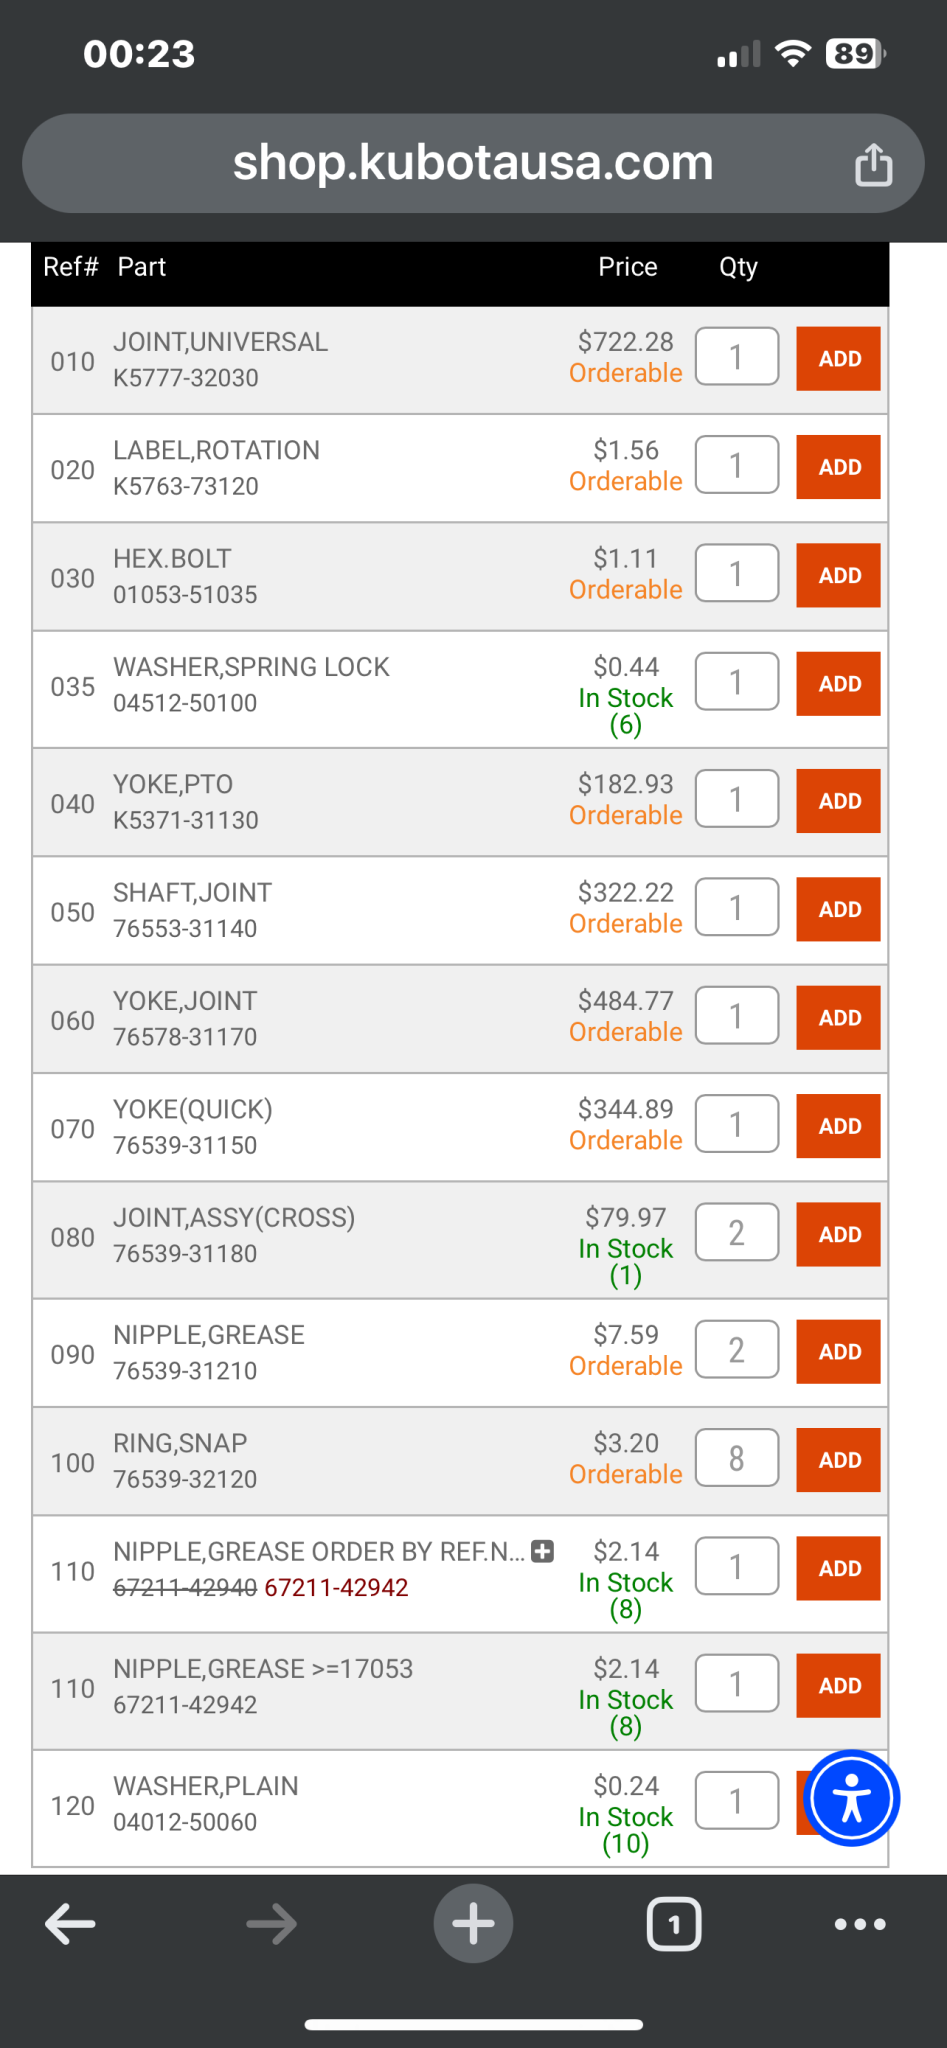Tap the browser forward arrow
Image resolution: width=947 pixels, height=2048 pixels.
pos(271,1923)
